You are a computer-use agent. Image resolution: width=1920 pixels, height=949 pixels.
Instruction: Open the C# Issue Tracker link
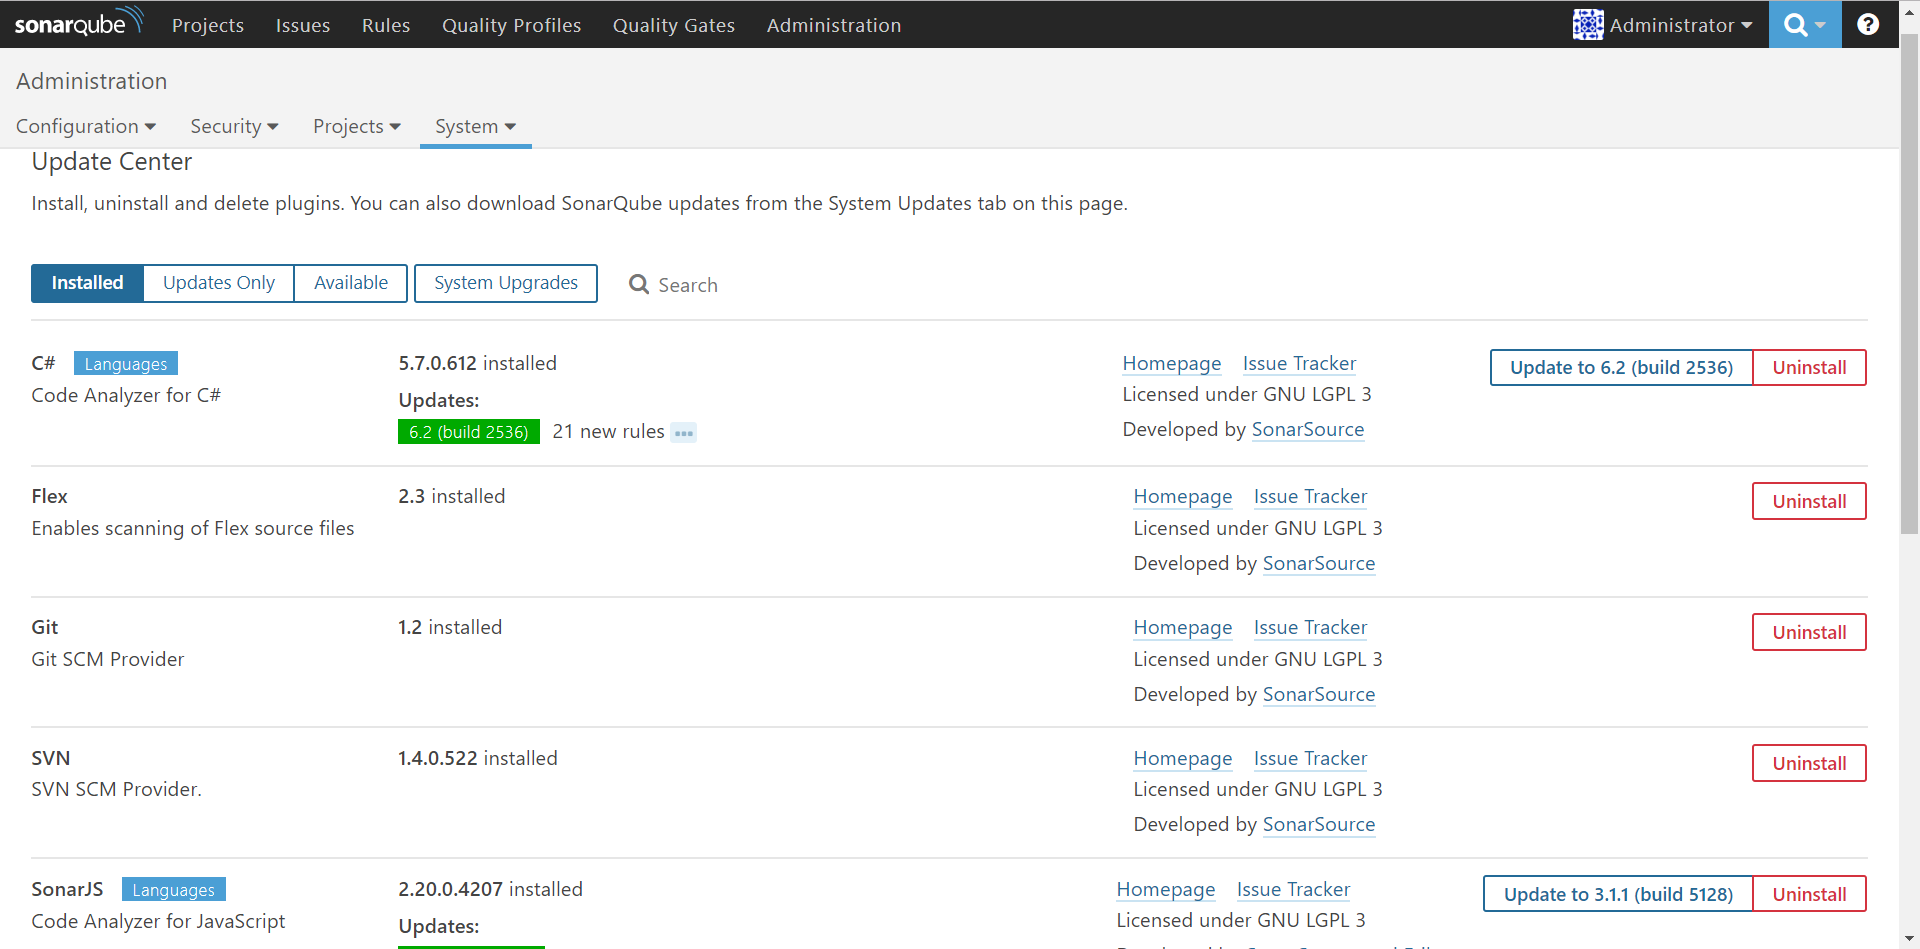tap(1299, 364)
